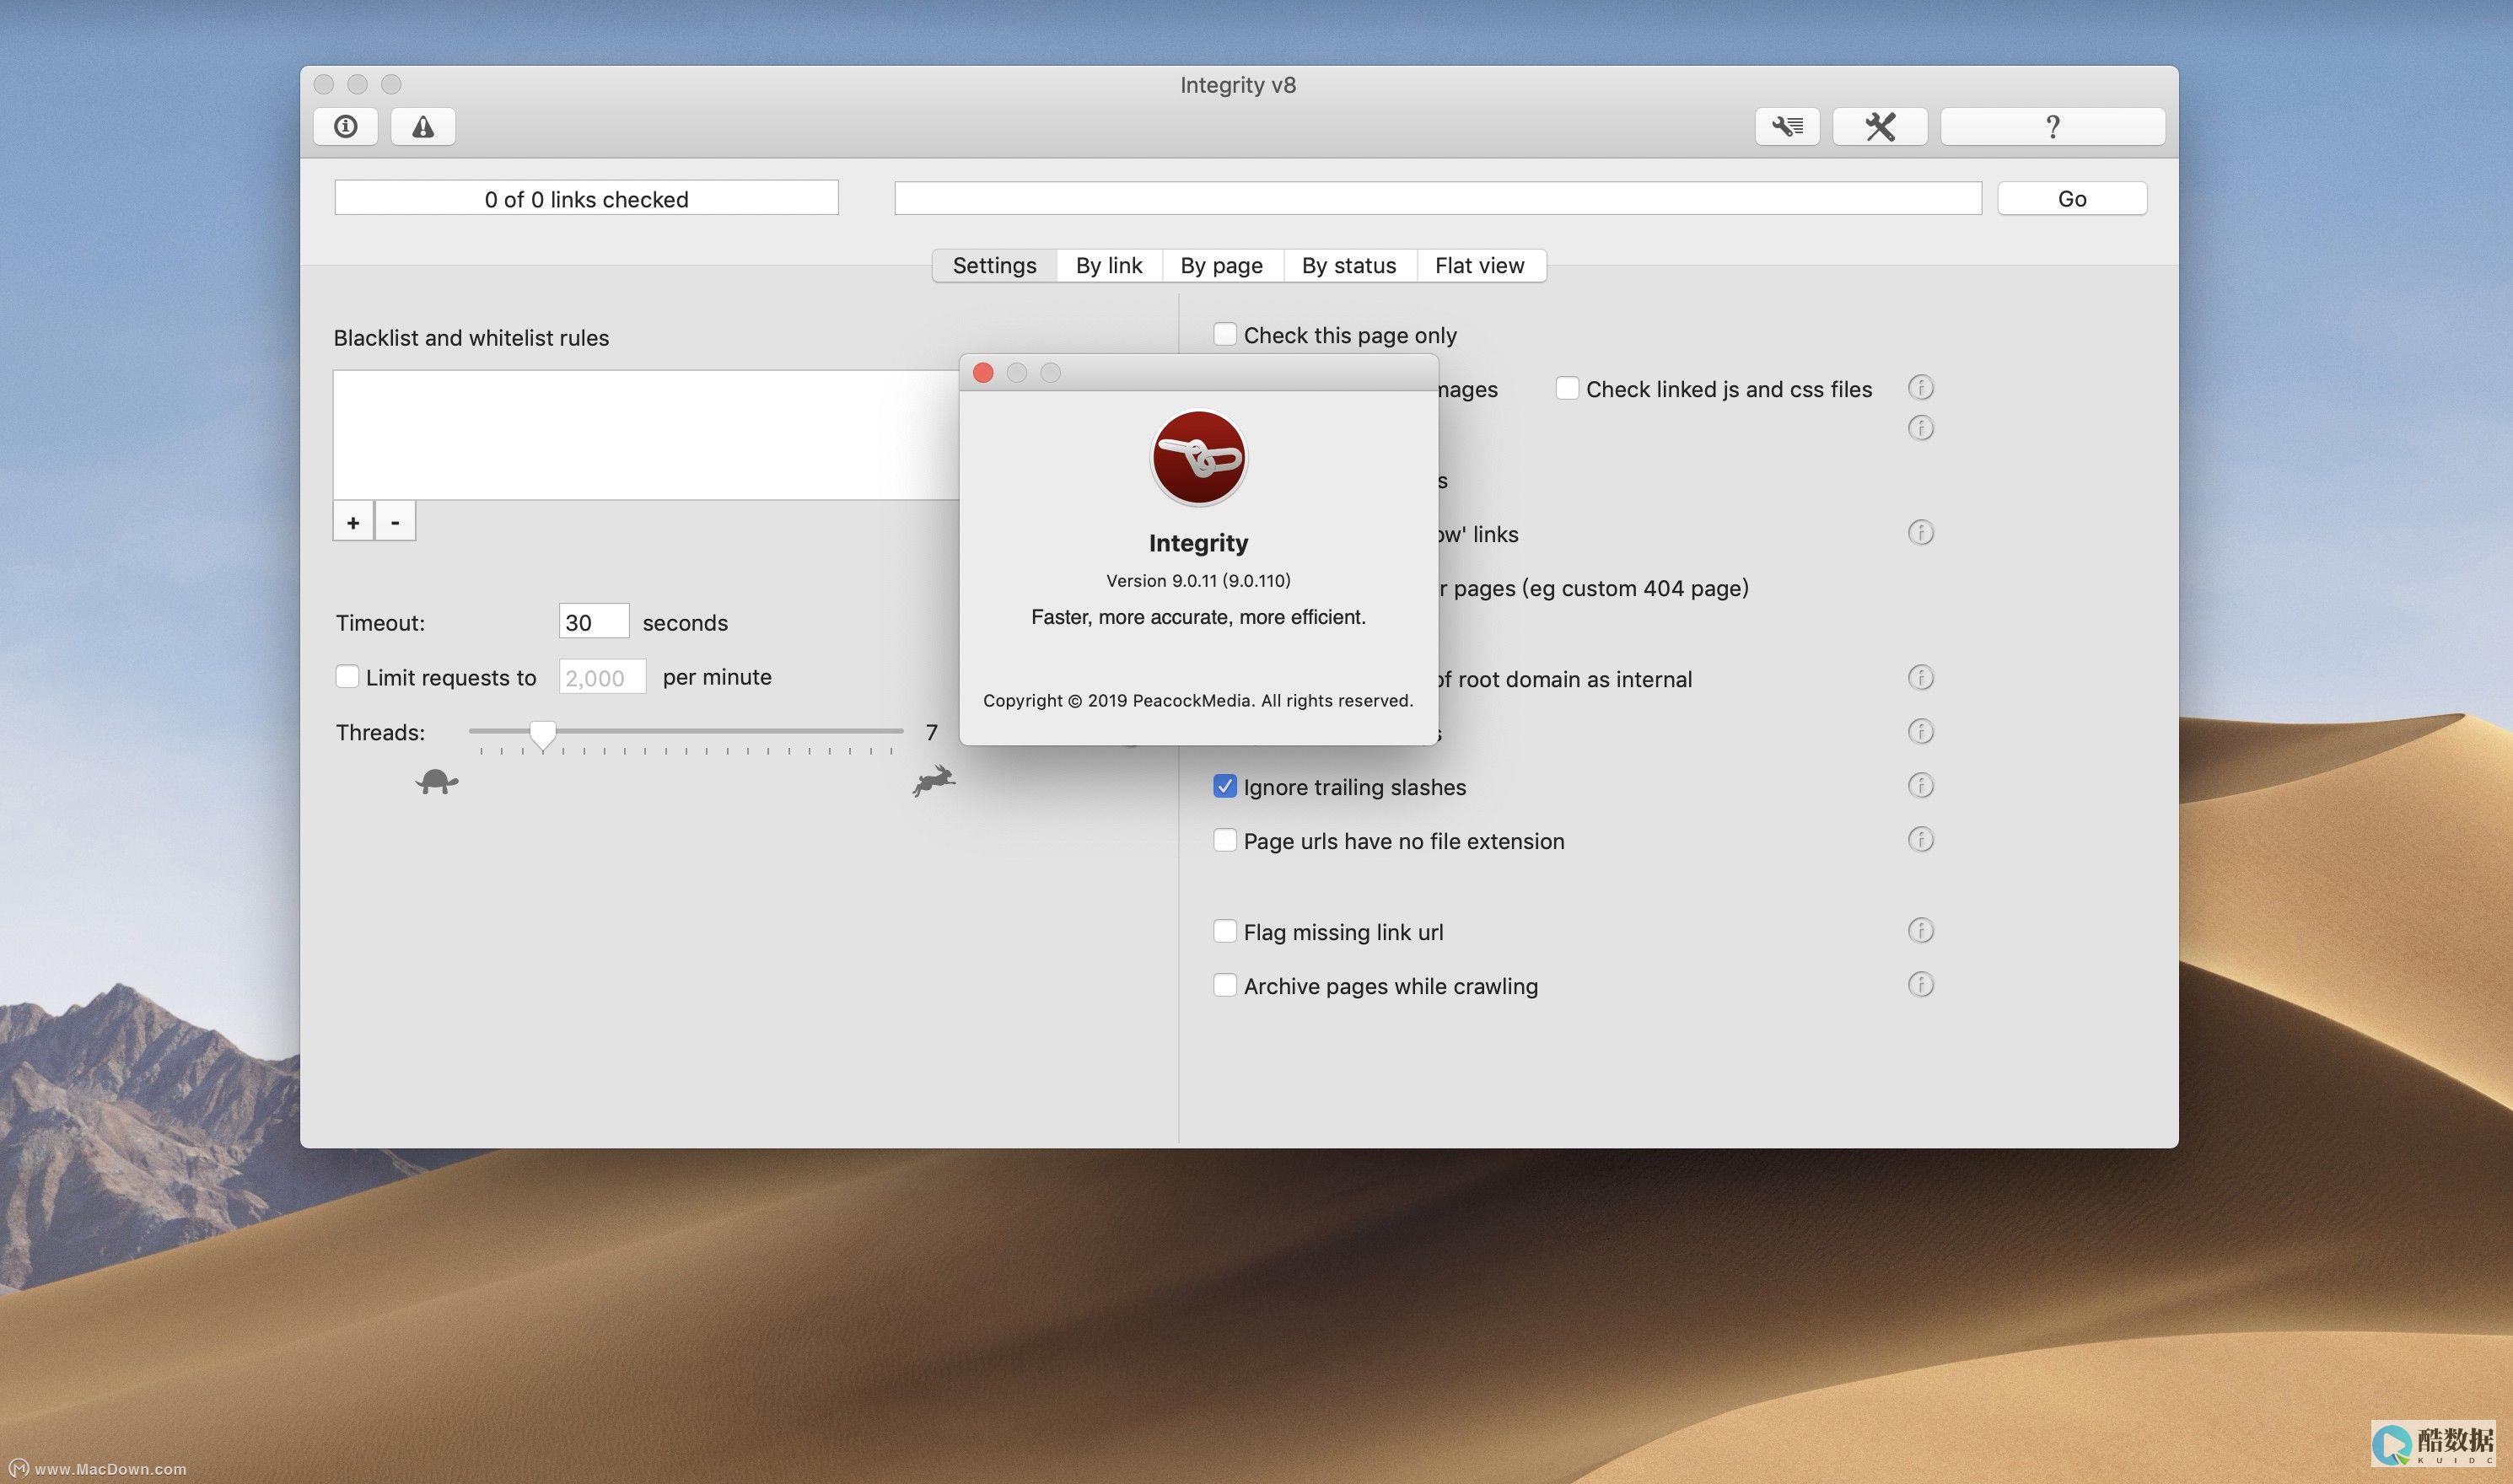
Task: Enable Archive pages while crawling
Action: (x=1225, y=985)
